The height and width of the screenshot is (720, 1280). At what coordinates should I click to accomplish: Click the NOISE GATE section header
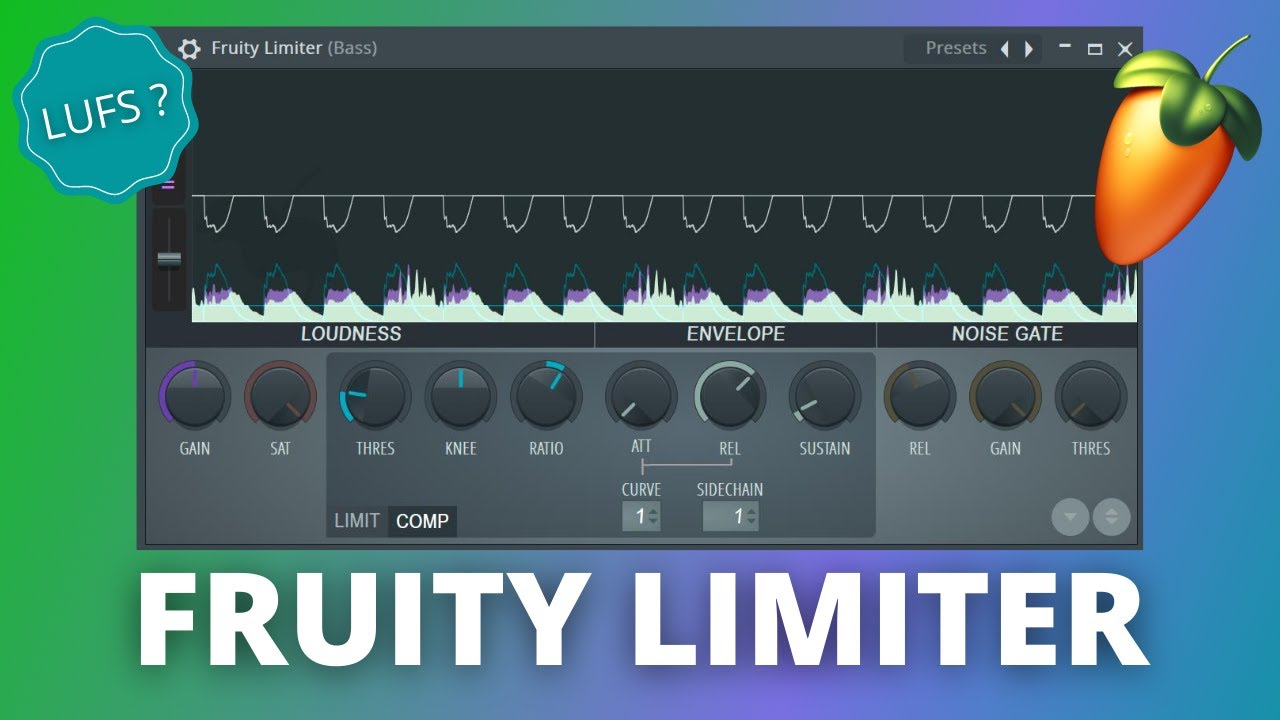(1007, 334)
